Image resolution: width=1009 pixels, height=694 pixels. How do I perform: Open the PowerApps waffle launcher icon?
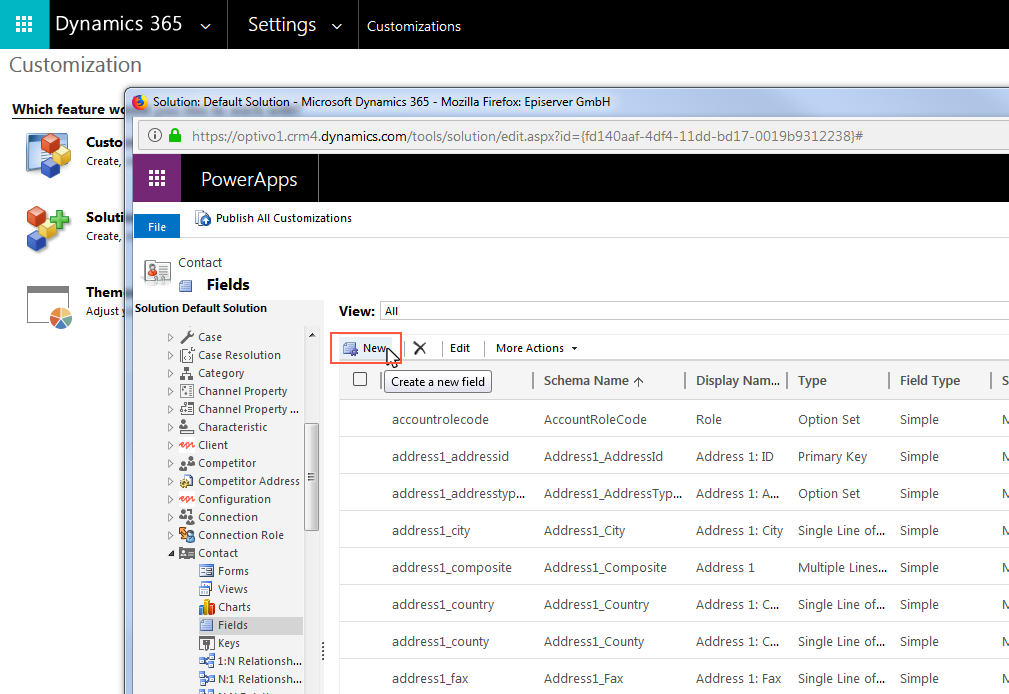point(157,178)
